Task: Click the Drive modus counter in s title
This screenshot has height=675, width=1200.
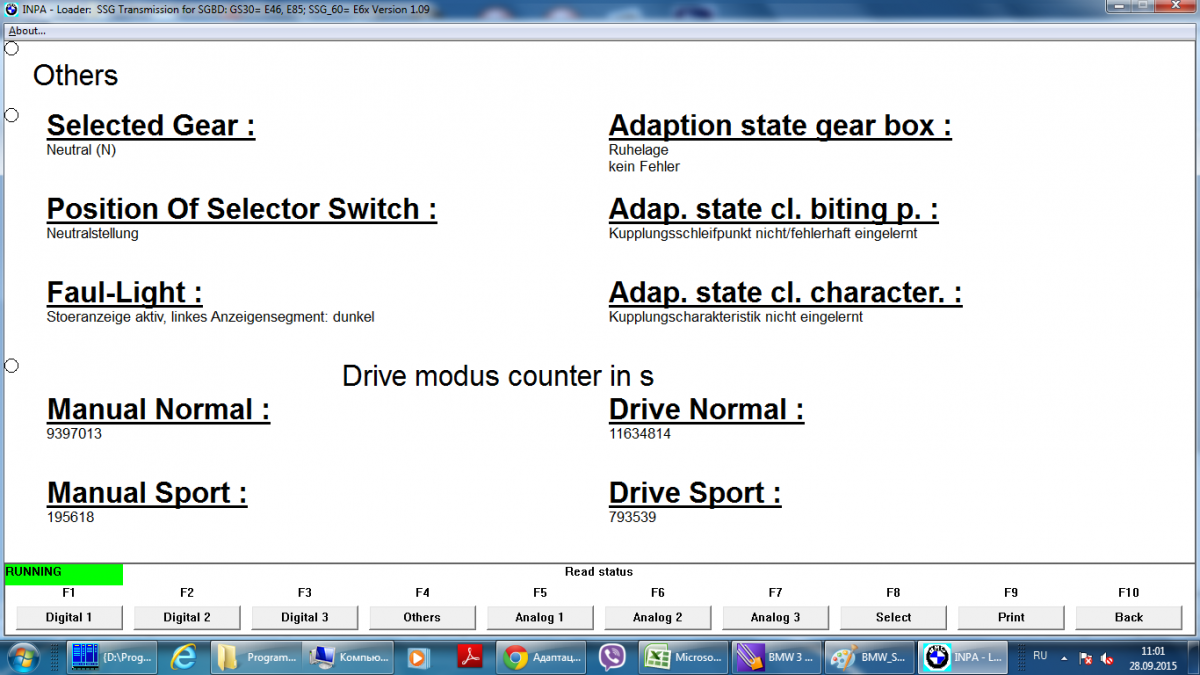Action: point(498,377)
